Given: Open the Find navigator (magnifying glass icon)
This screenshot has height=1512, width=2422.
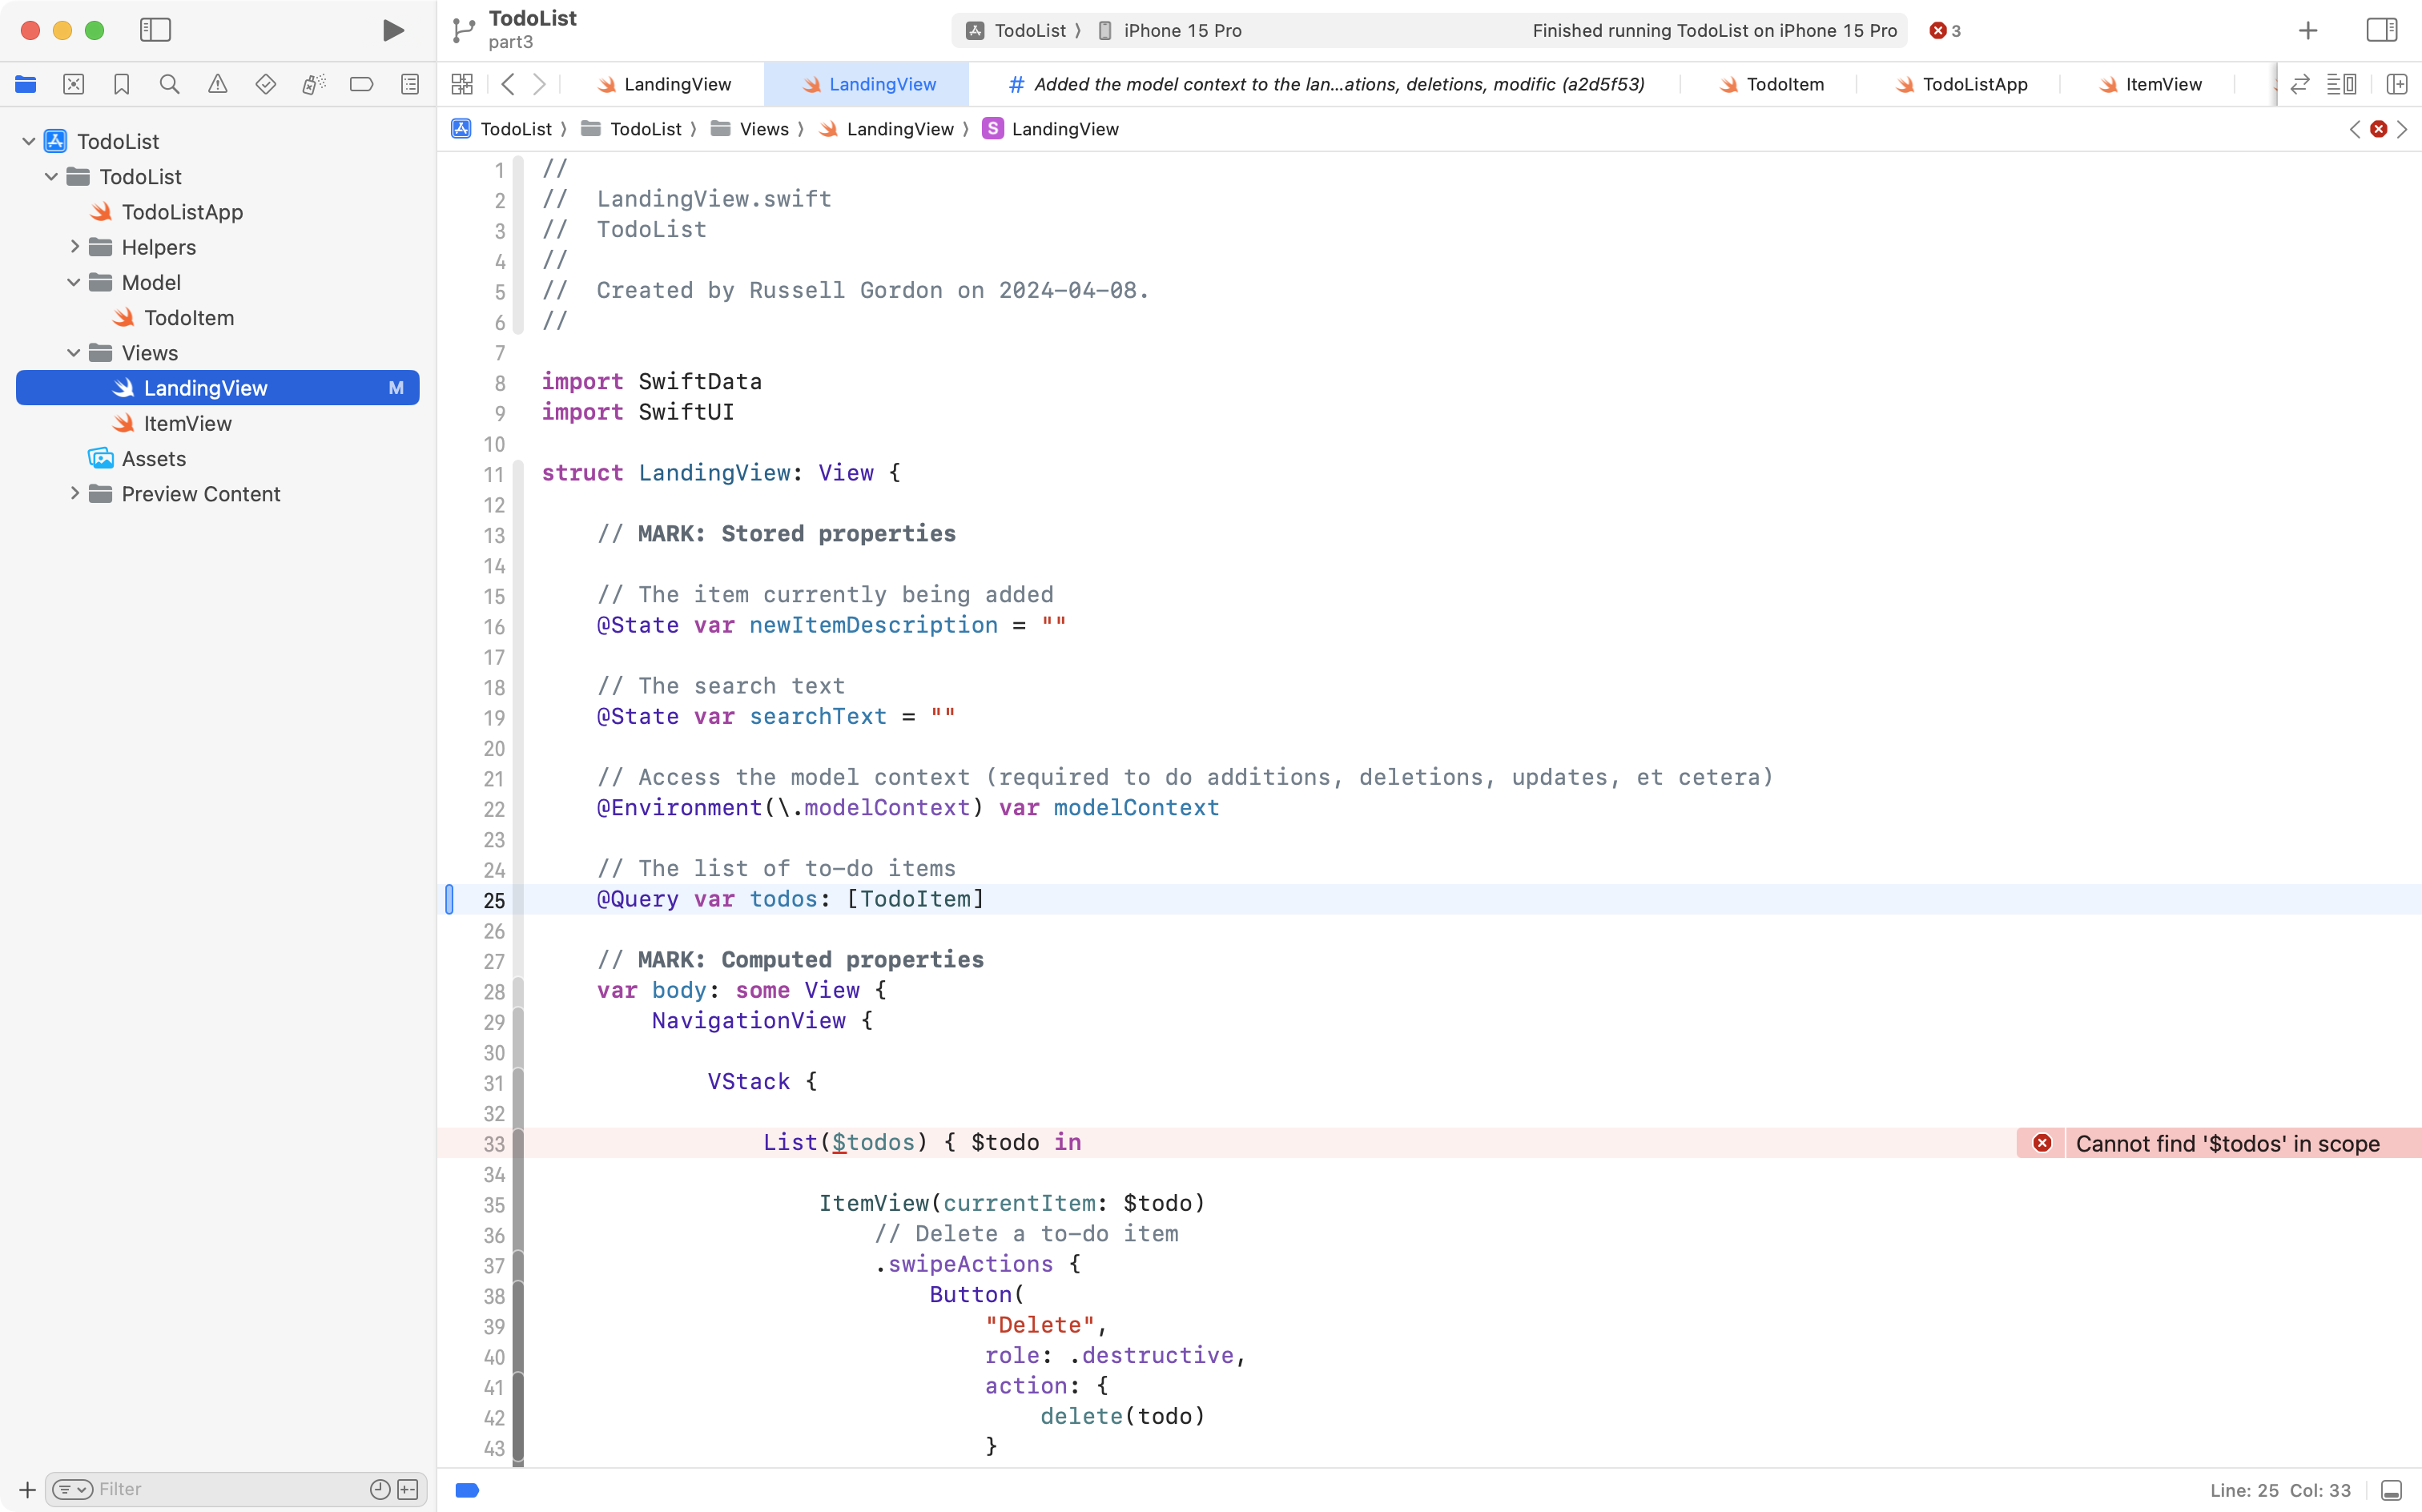Looking at the screenshot, I should (x=170, y=84).
